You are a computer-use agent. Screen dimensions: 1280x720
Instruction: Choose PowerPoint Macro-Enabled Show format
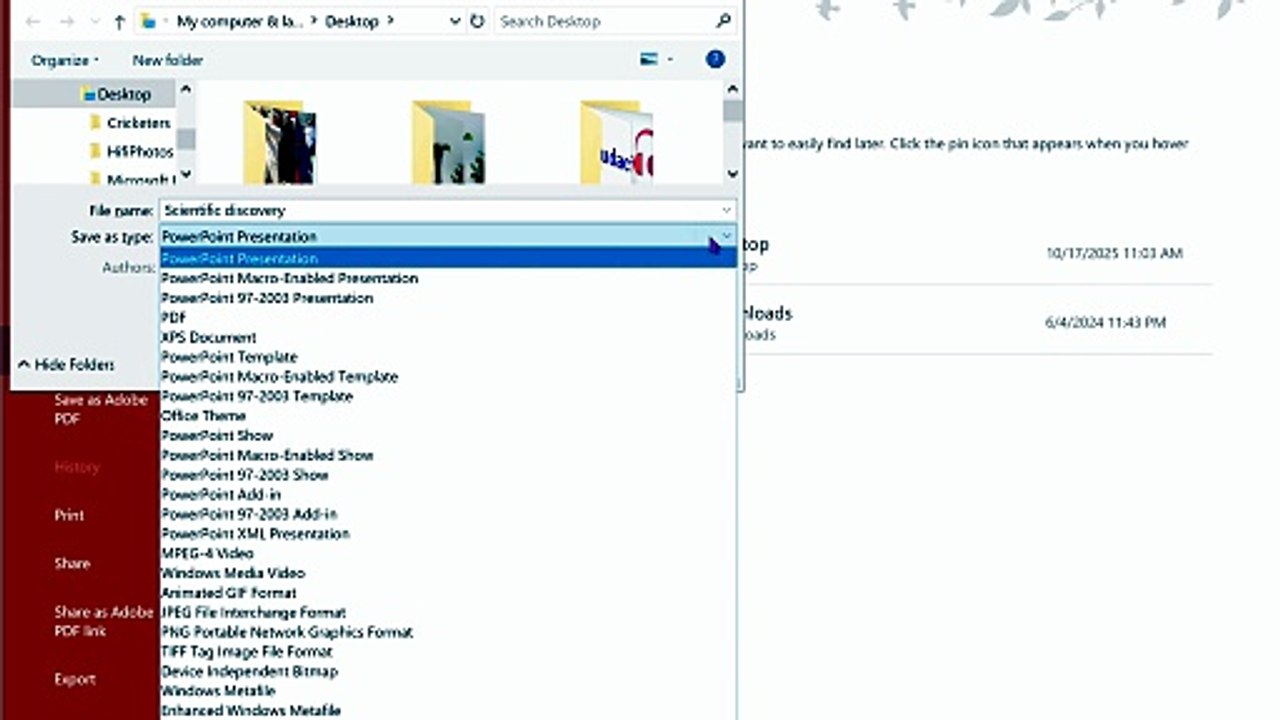click(448, 455)
